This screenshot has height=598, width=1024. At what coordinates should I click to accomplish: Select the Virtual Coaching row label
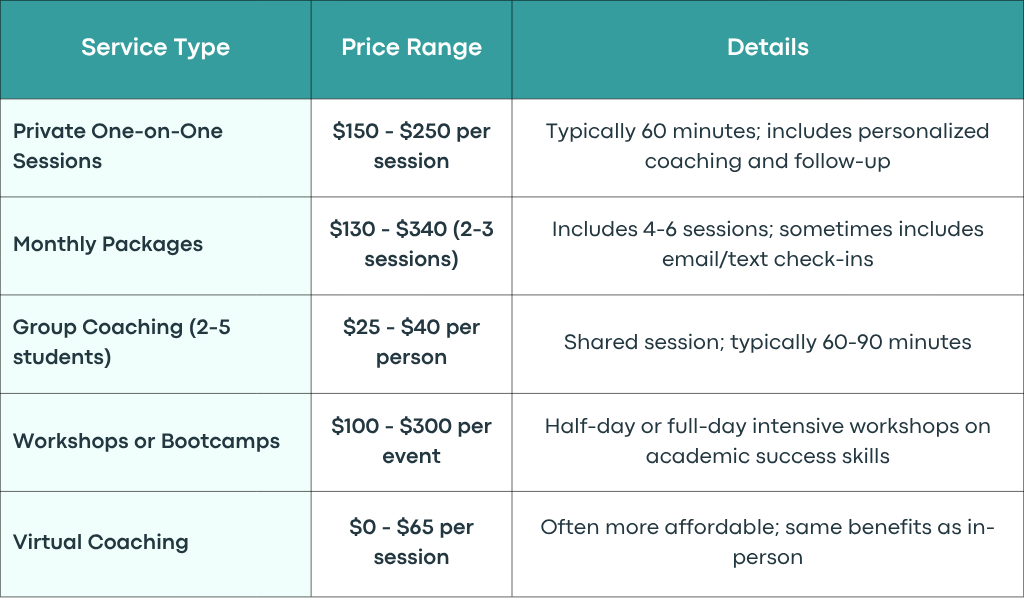click(101, 542)
